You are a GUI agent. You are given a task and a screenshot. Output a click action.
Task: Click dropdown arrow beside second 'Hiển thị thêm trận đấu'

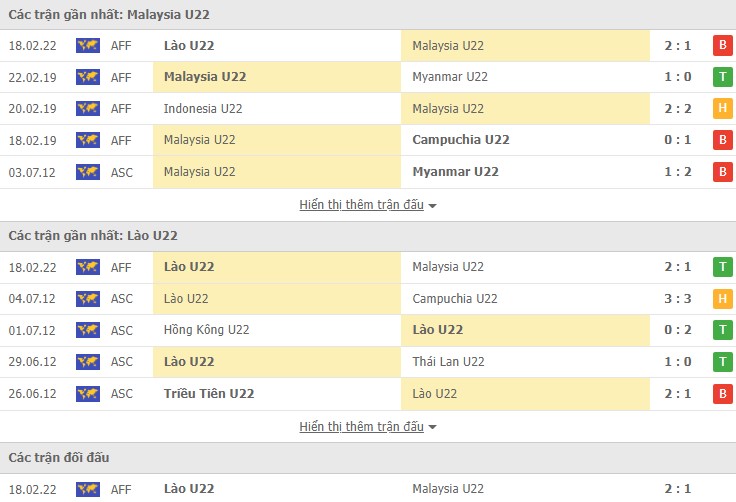click(x=432, y=428)
